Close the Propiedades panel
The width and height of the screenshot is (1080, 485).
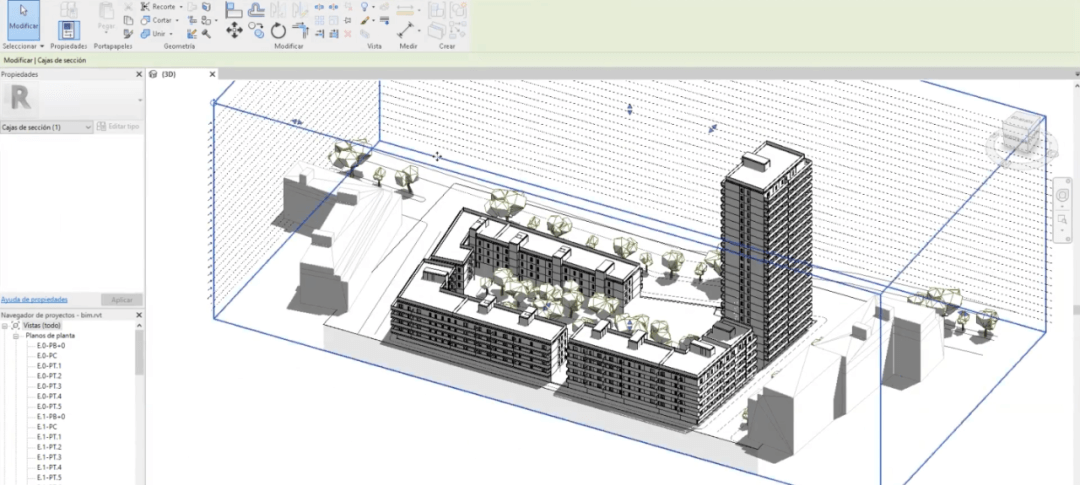(138, 74)
